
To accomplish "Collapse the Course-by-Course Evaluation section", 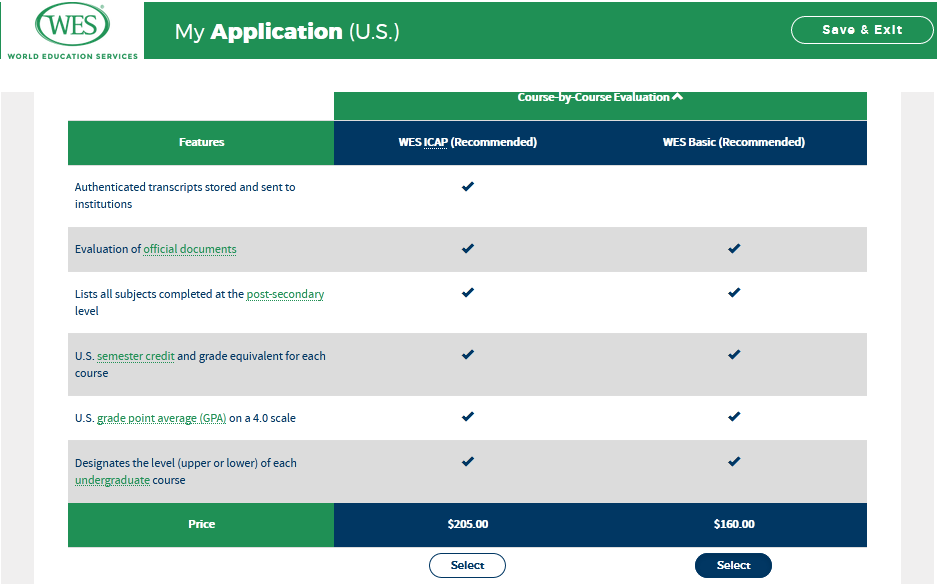I will click(x=594, y=97).
